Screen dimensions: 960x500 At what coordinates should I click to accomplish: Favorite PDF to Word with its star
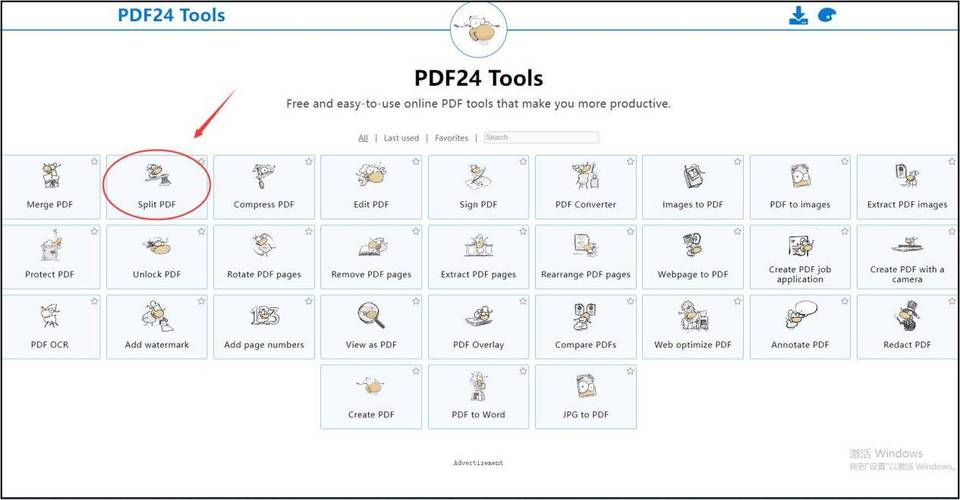pos(523,371)
